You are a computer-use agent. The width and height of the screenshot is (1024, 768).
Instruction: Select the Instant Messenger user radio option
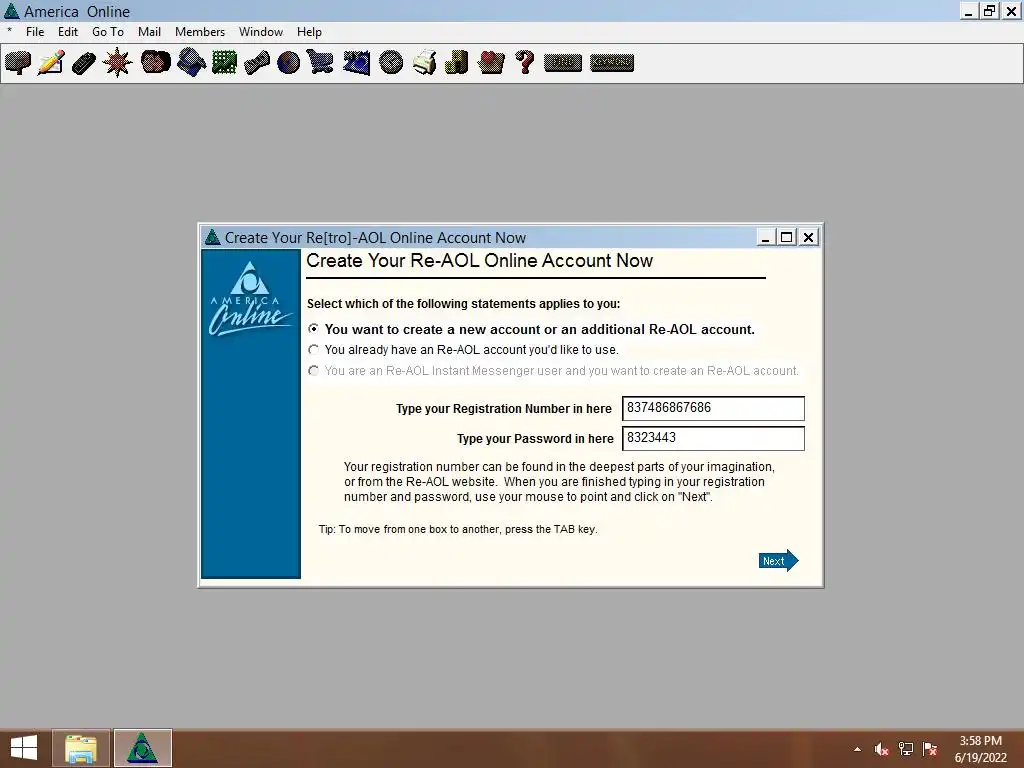(x=313, y=371)
